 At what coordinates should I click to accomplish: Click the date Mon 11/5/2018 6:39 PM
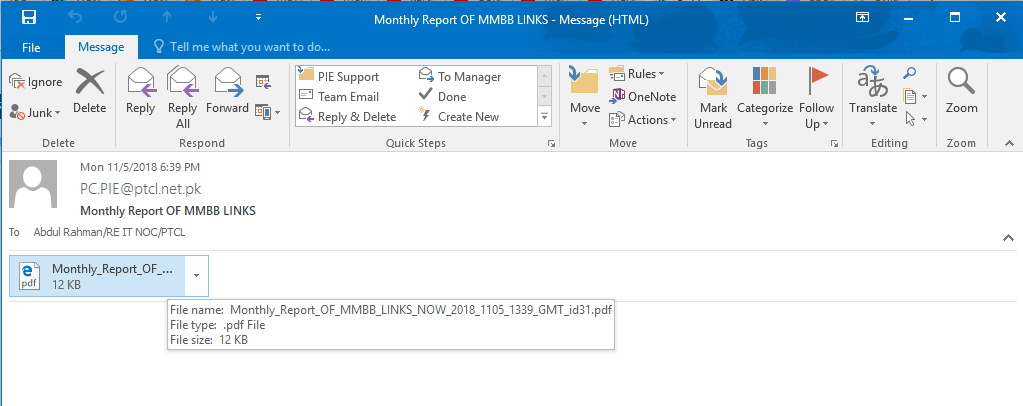140,167
